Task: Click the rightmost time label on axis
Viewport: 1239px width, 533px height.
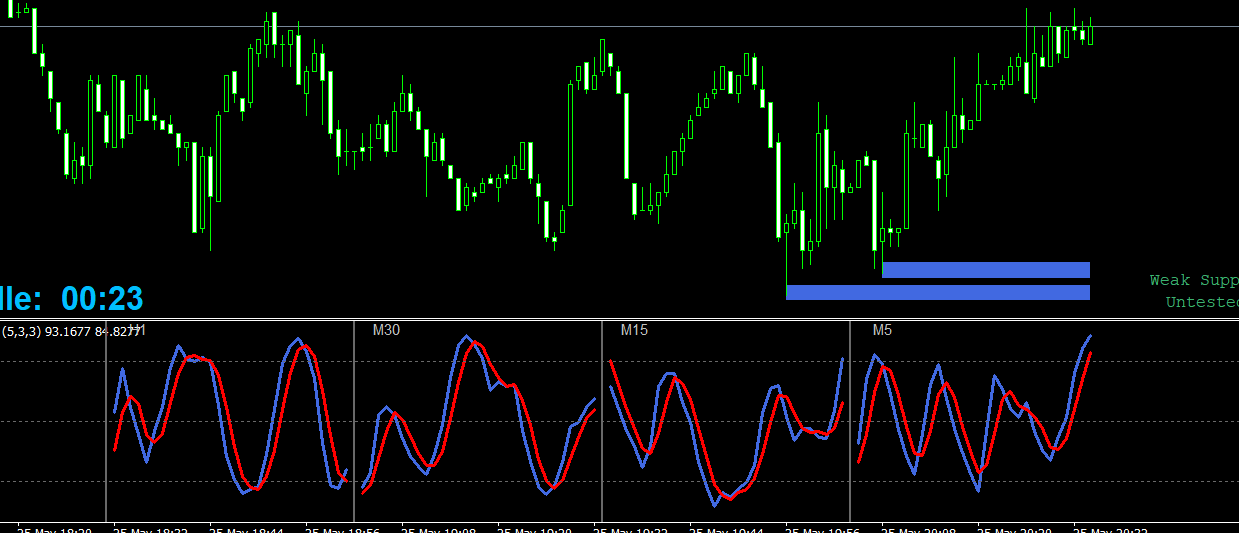Action: point(1110,528)
